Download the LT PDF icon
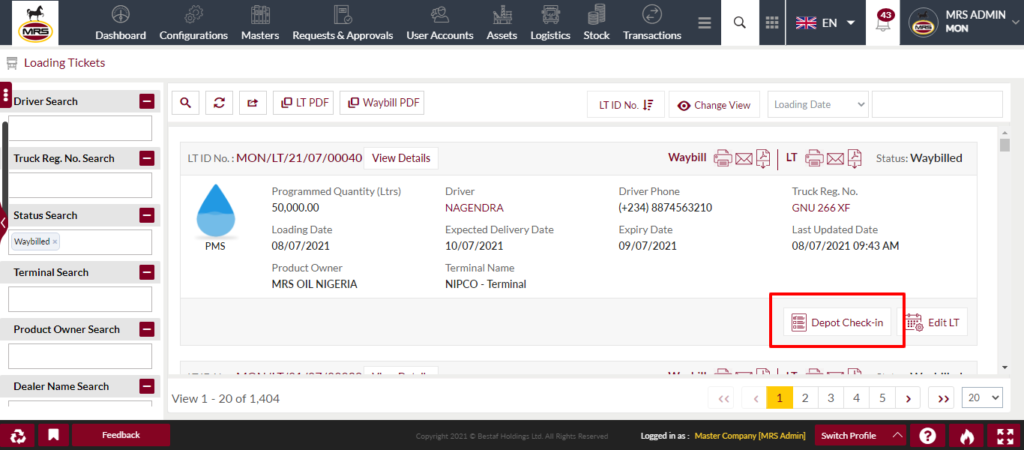 (855, 158)
